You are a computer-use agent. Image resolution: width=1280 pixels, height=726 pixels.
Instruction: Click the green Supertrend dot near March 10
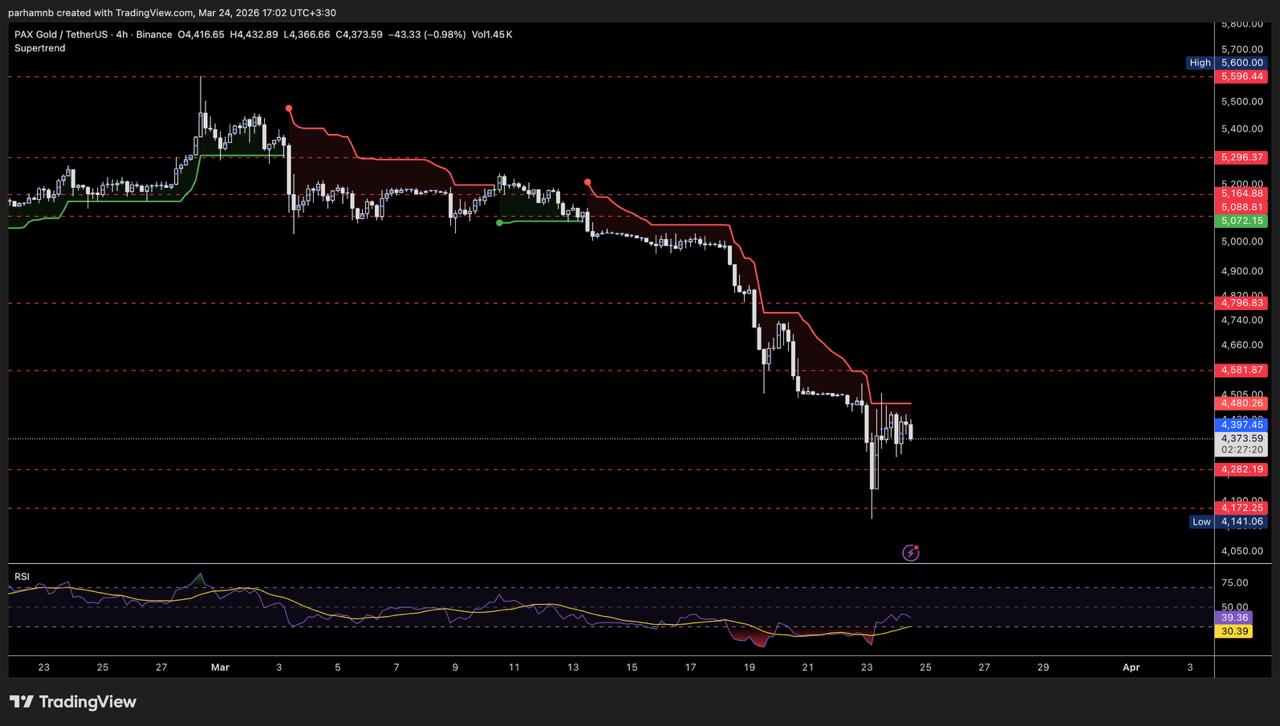[x=499, y=223]
